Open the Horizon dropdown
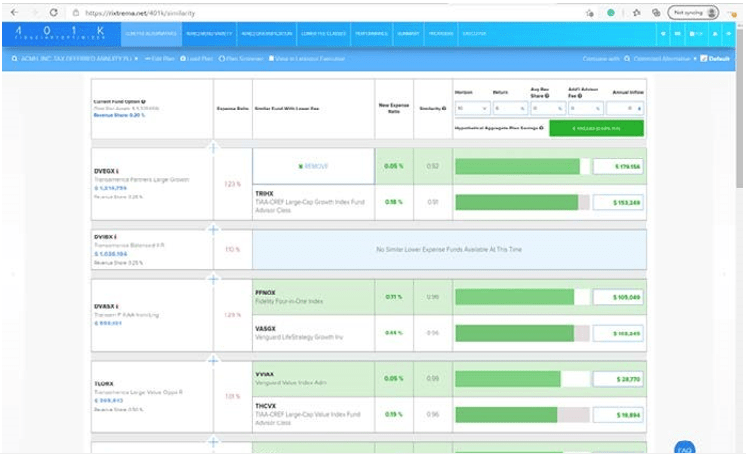Screen dimensions: 746x454 click(x=471, y=108)
